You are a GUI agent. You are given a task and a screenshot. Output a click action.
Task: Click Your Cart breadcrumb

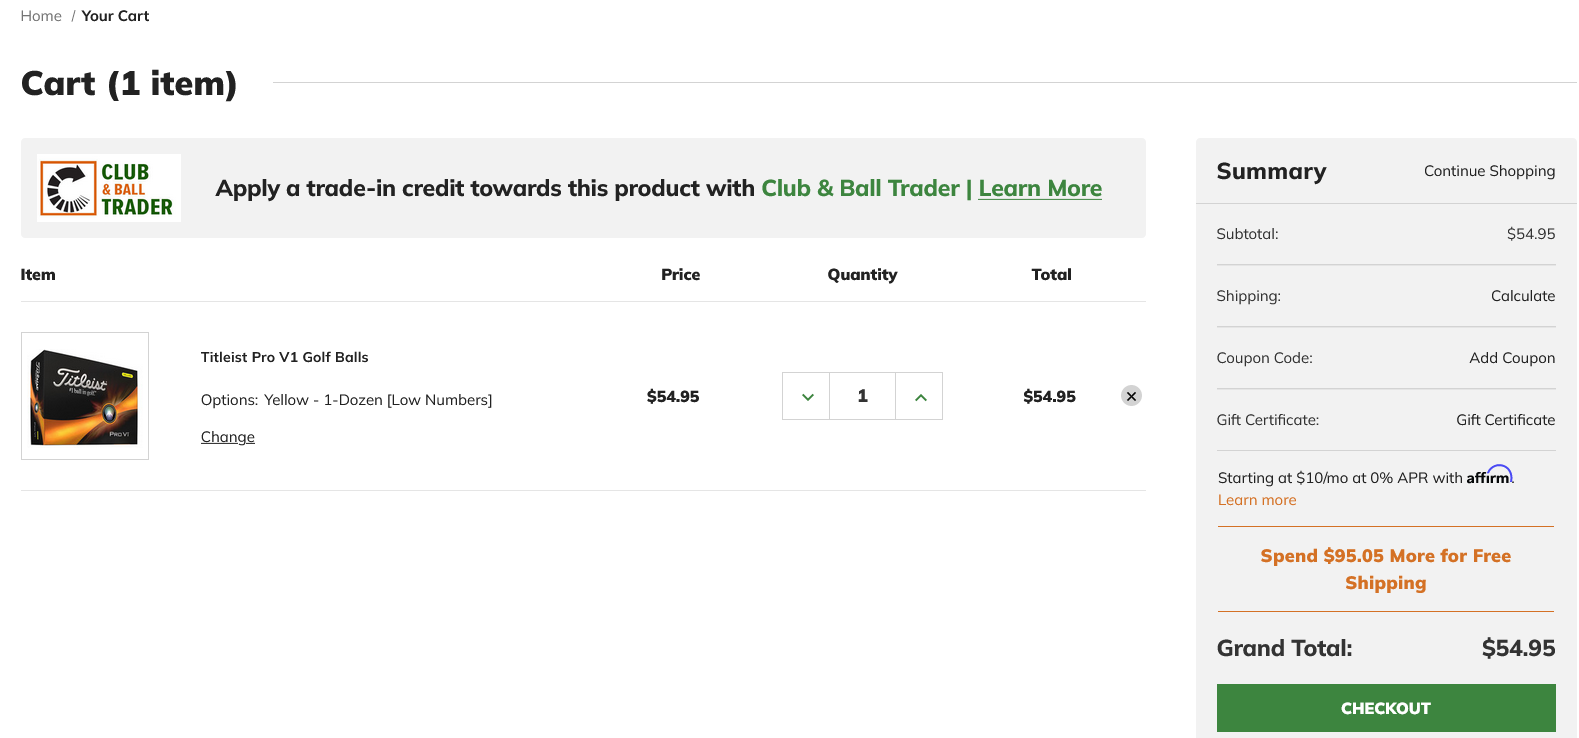[x=115, y=16]
